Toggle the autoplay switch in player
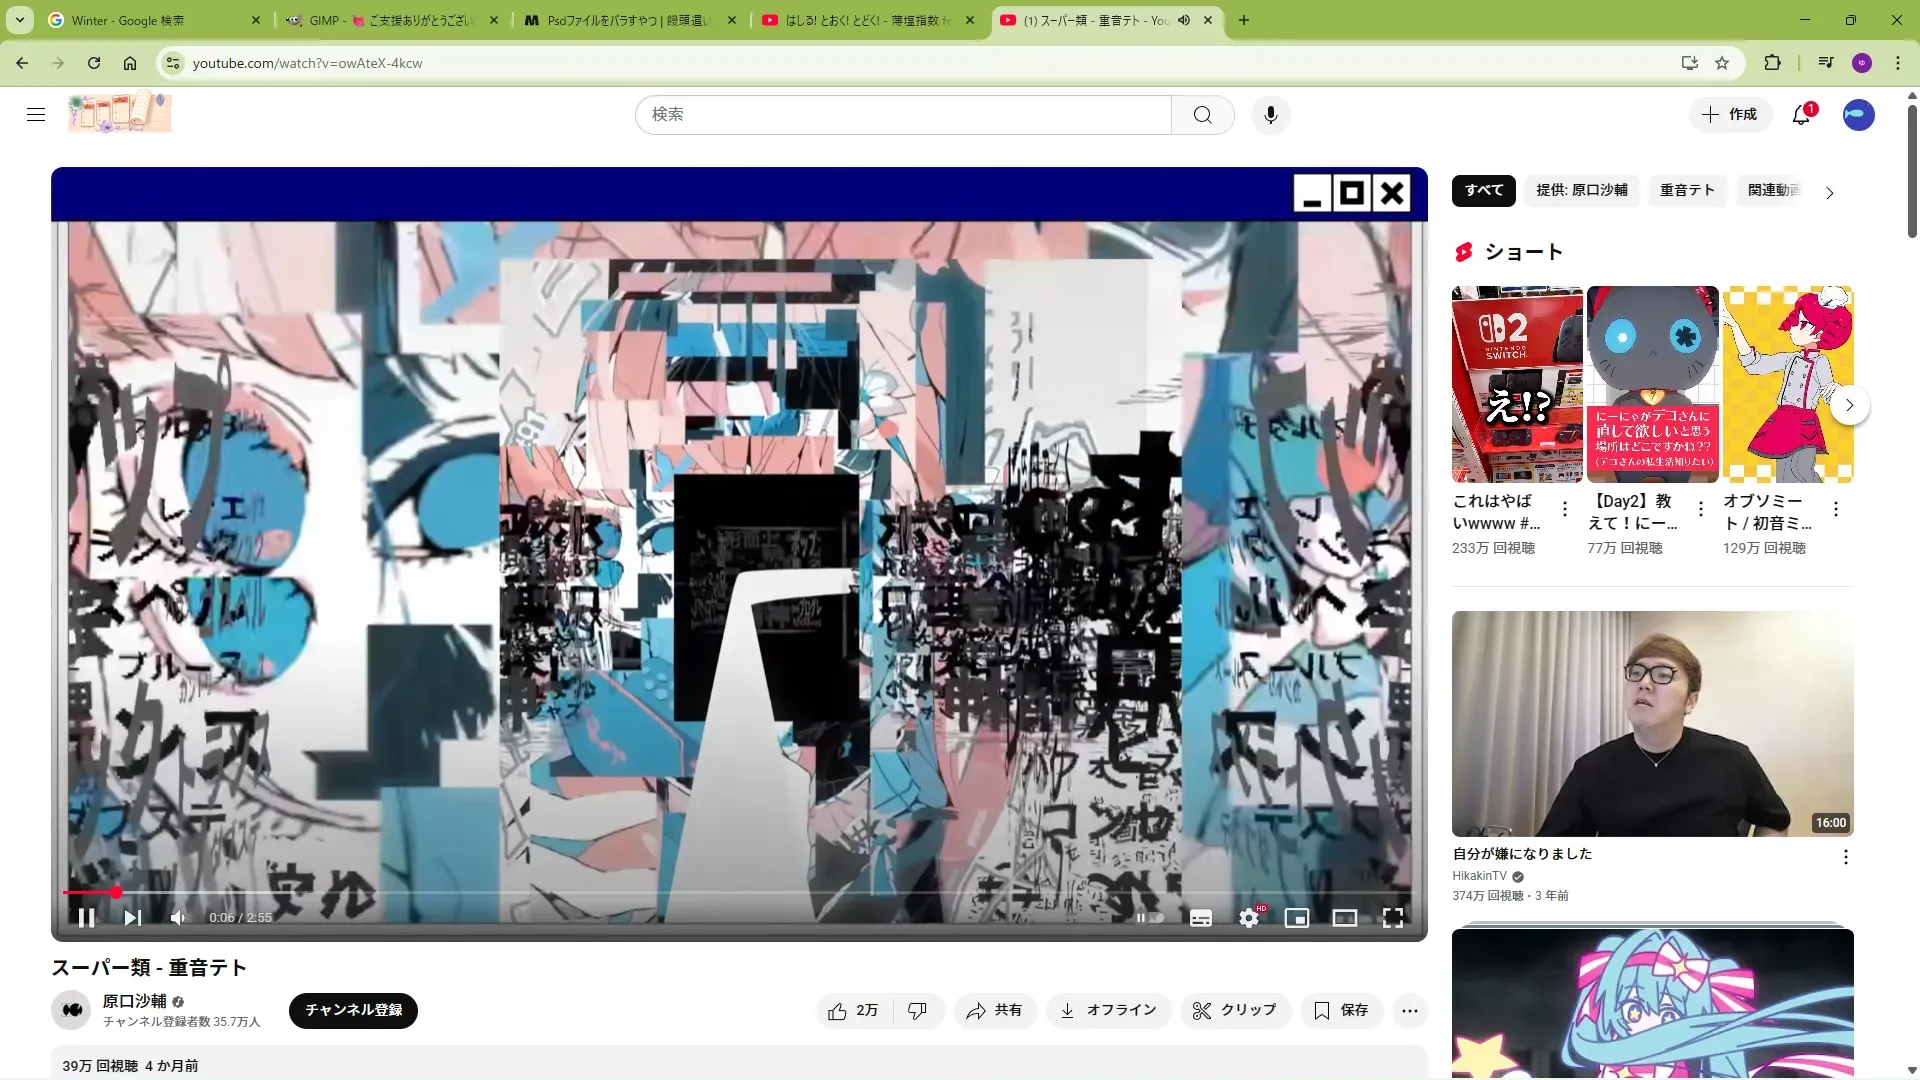 click(x=1150, y=918)
